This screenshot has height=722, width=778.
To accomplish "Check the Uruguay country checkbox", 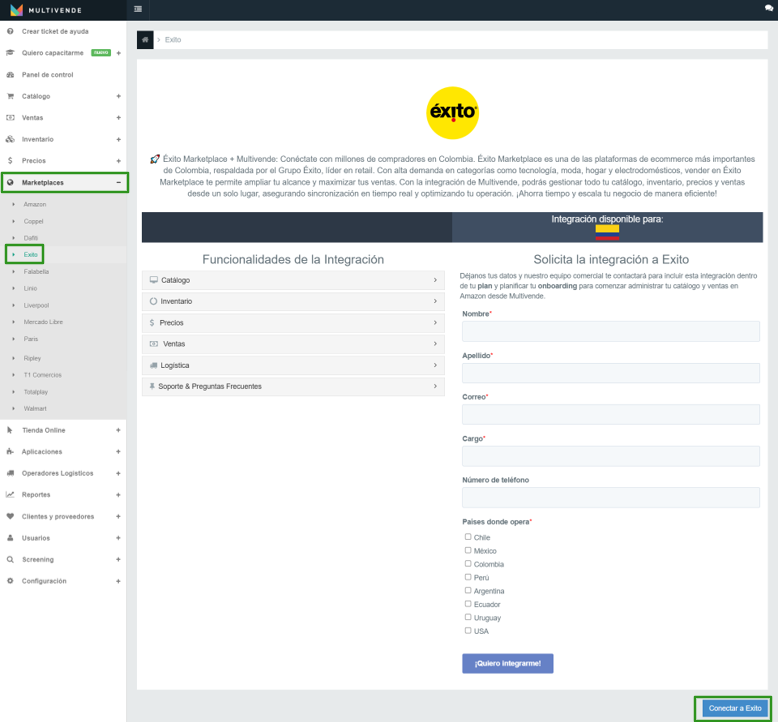I will click(x=468, y=617).
